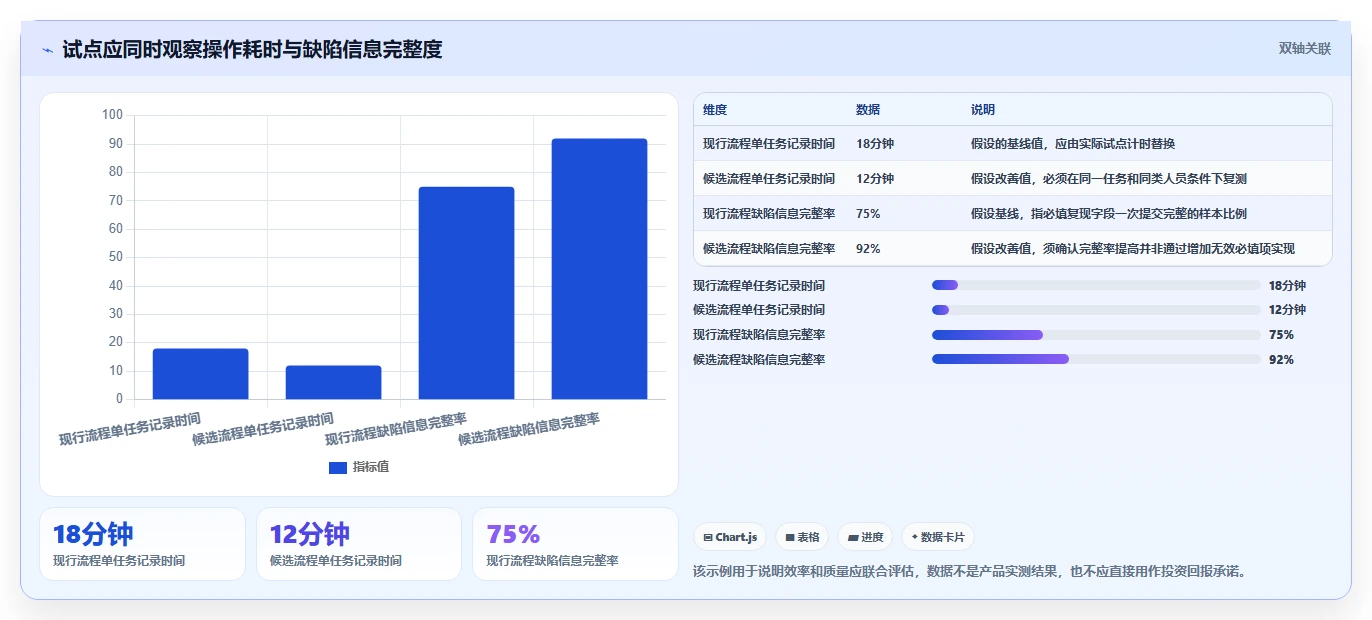
Task: Click the 12分钟 data card
Action: [x=359, y=544]
